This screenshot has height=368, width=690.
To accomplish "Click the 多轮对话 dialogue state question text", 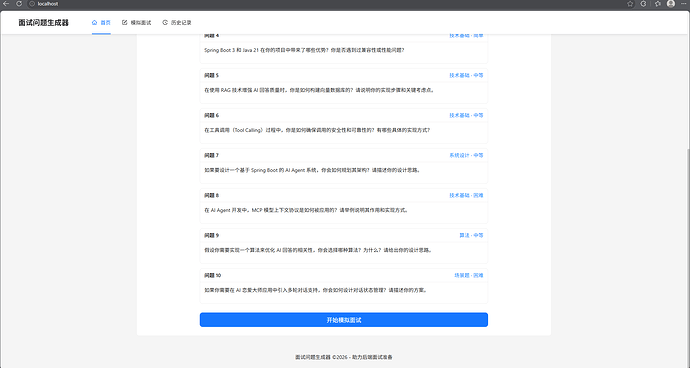I will click(x=316, y=291).
